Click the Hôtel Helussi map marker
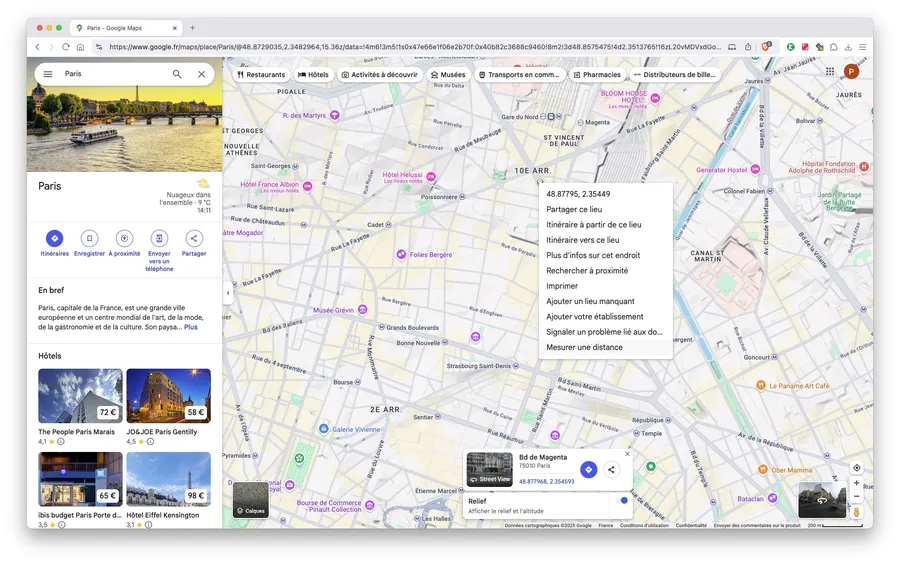This screenshot has width=900, height=564. [431, 177]
